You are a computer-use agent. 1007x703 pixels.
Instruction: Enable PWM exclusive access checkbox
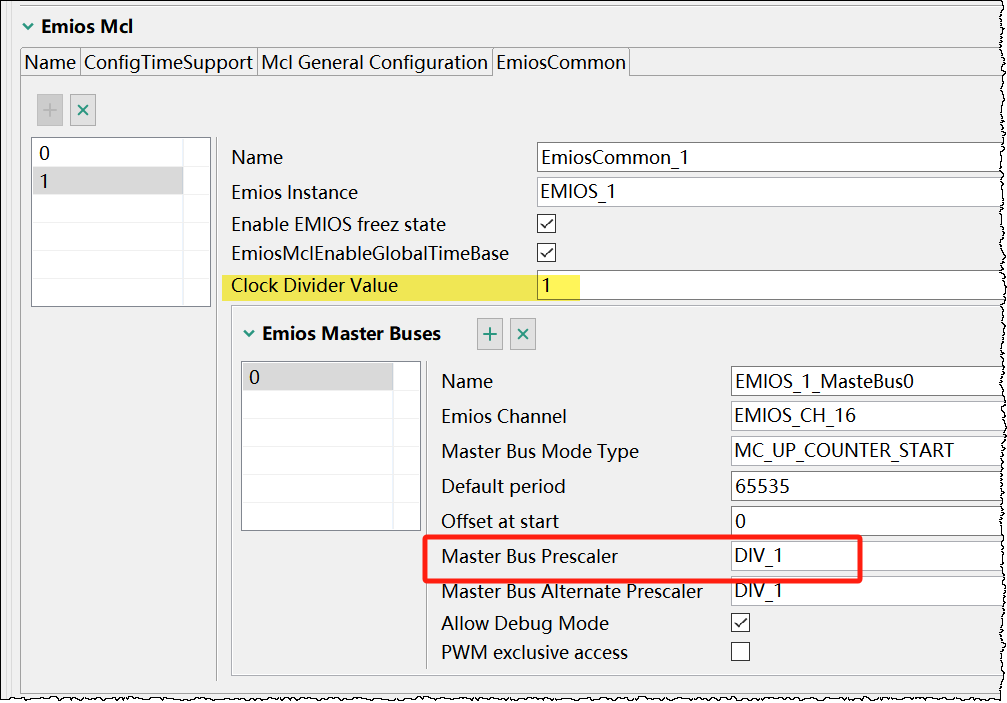pyautogui.click(x=741, y=652)
